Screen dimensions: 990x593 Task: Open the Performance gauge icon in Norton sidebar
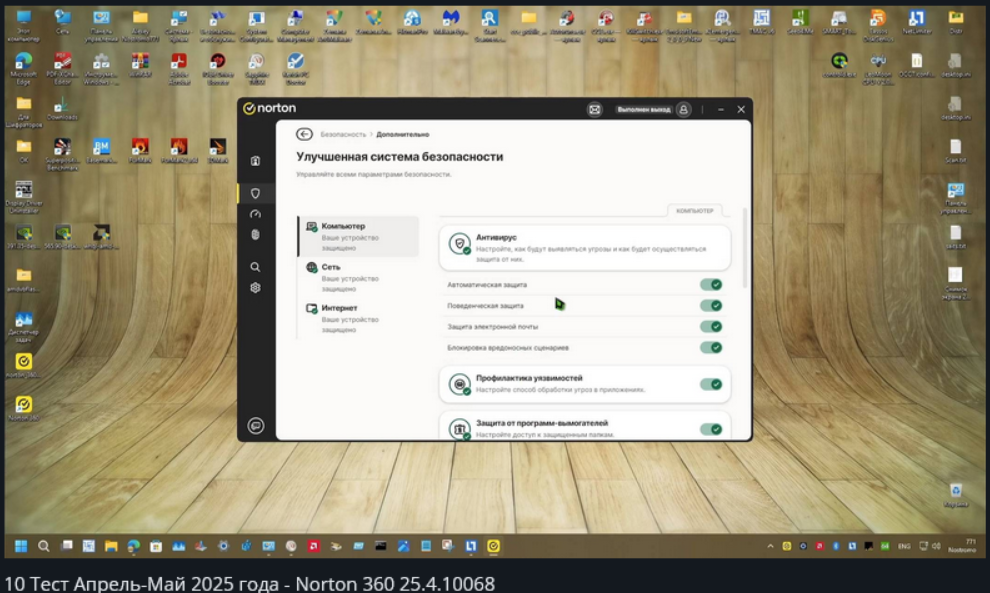coord(255,214)
